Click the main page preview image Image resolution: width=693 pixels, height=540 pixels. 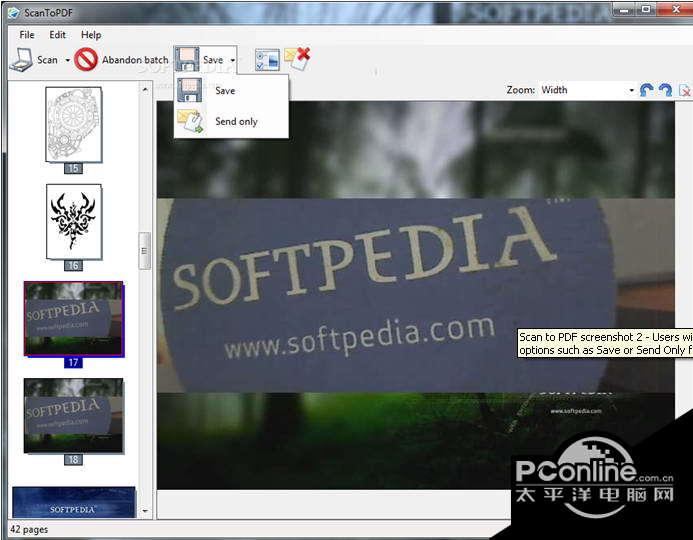coord(415,295)
